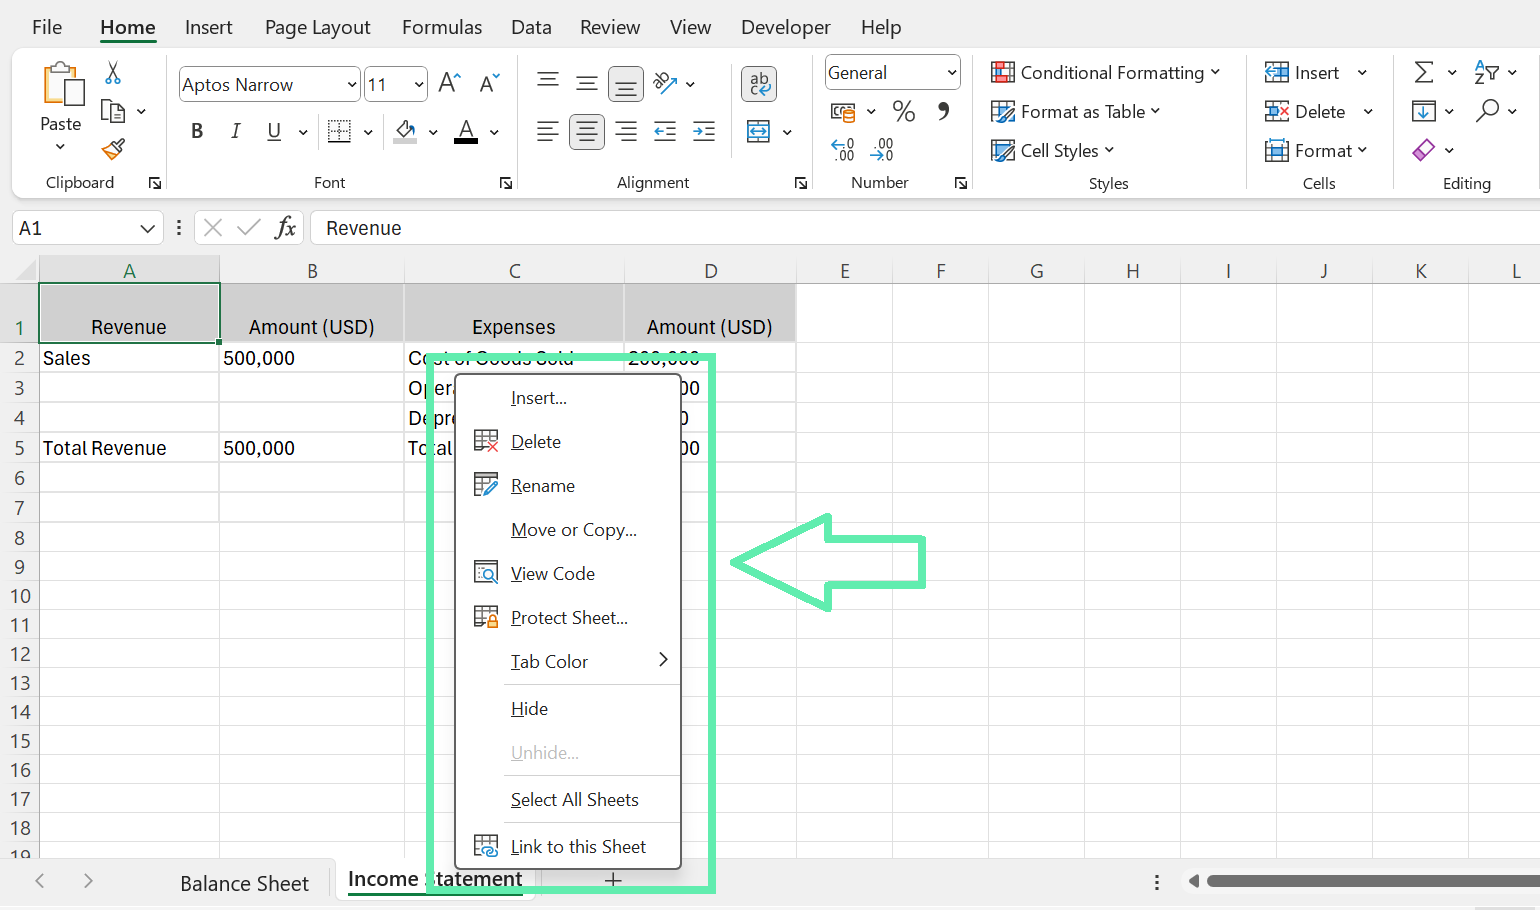Click the Comma Style icon
The width and height of the screenshot is (1540, 910).
(x=943, y=111)
